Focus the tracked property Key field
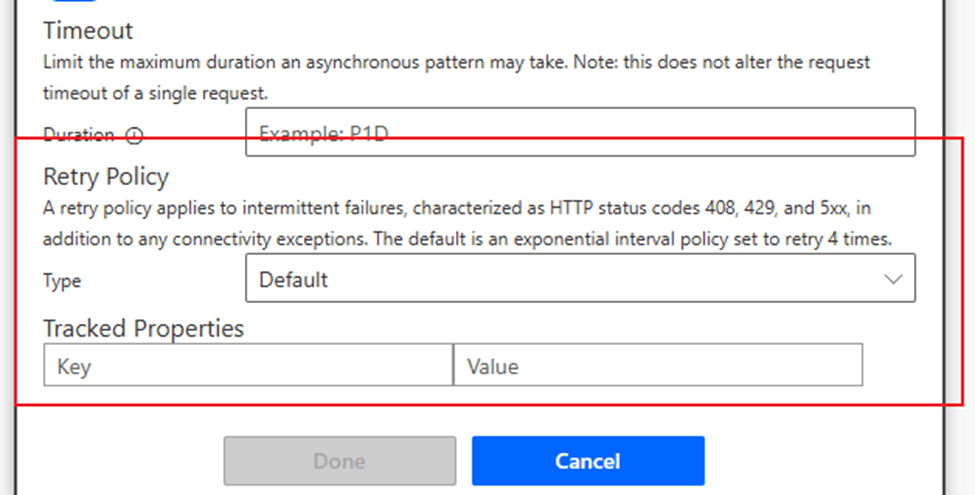This screenshot has height=495, width=975. (x=248, y=366)
